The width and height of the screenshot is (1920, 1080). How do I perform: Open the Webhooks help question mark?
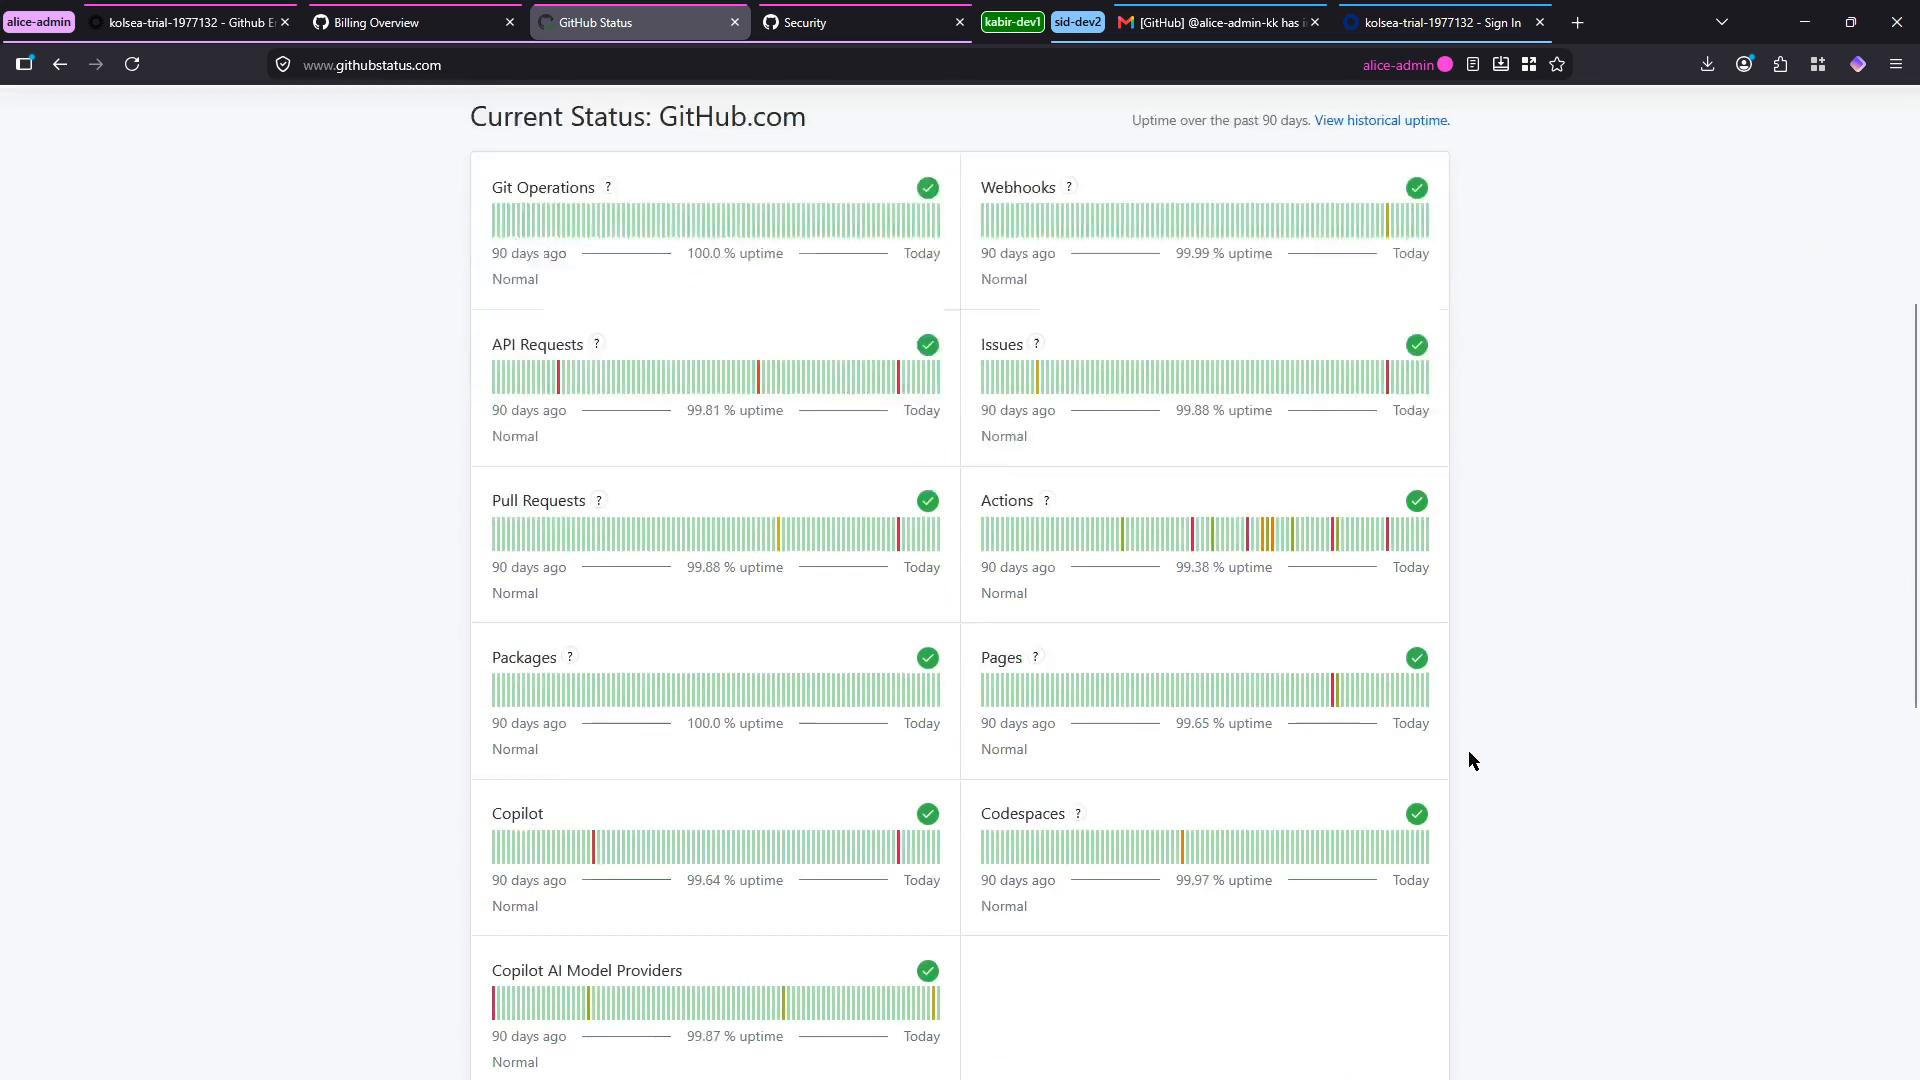pos(1069,187)
